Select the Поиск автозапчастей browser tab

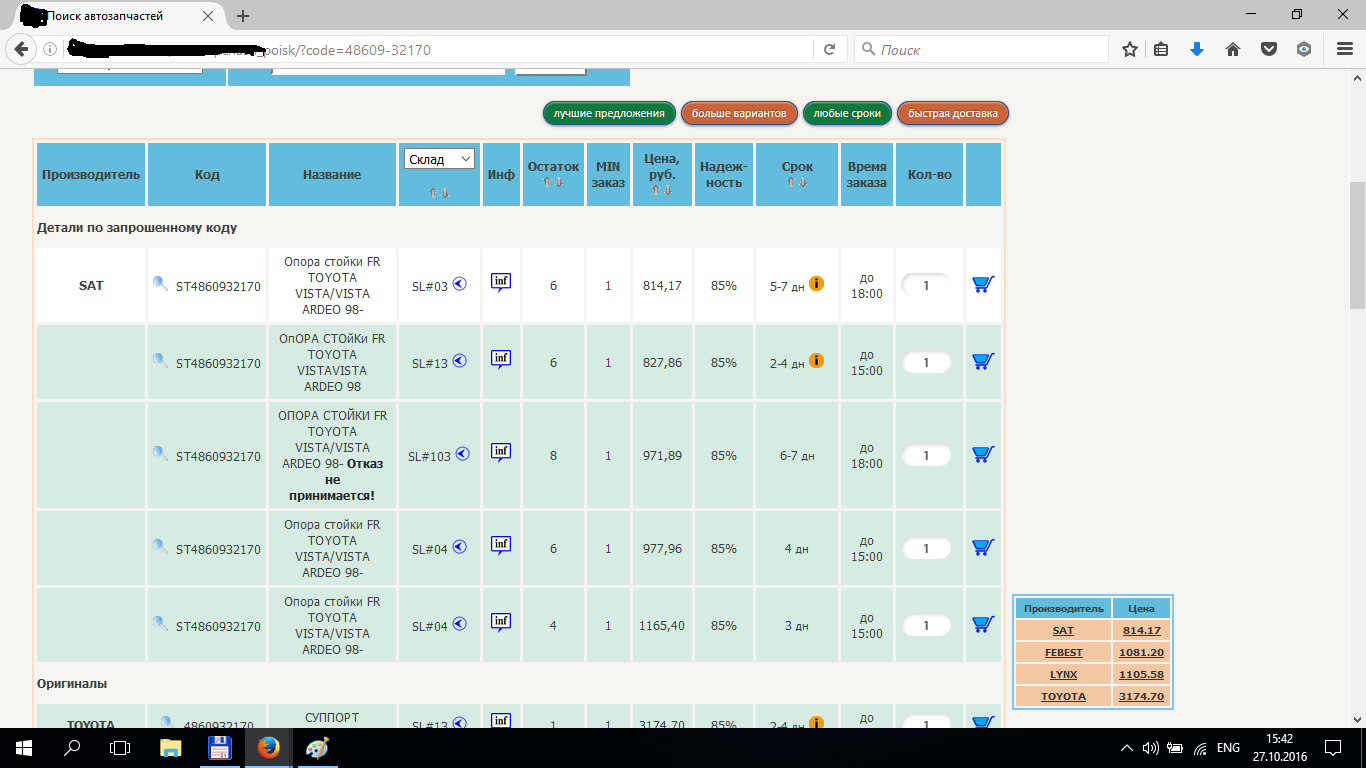[x=120, y=16]
